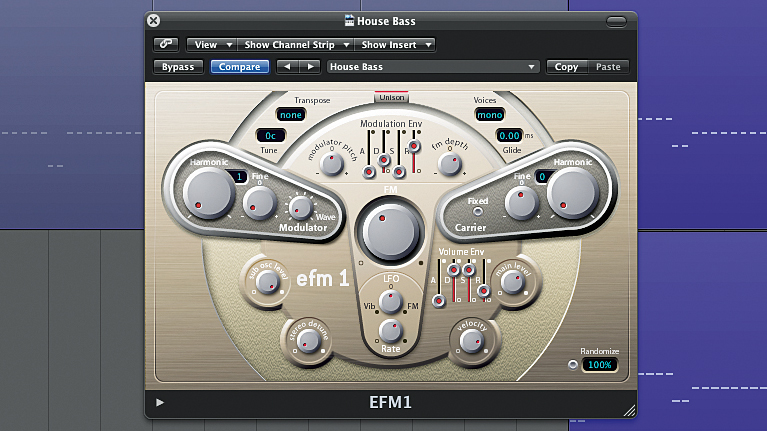Click the Tune 0c value field
This screenshot has height=431, width=767.
[x=271, y=136]
